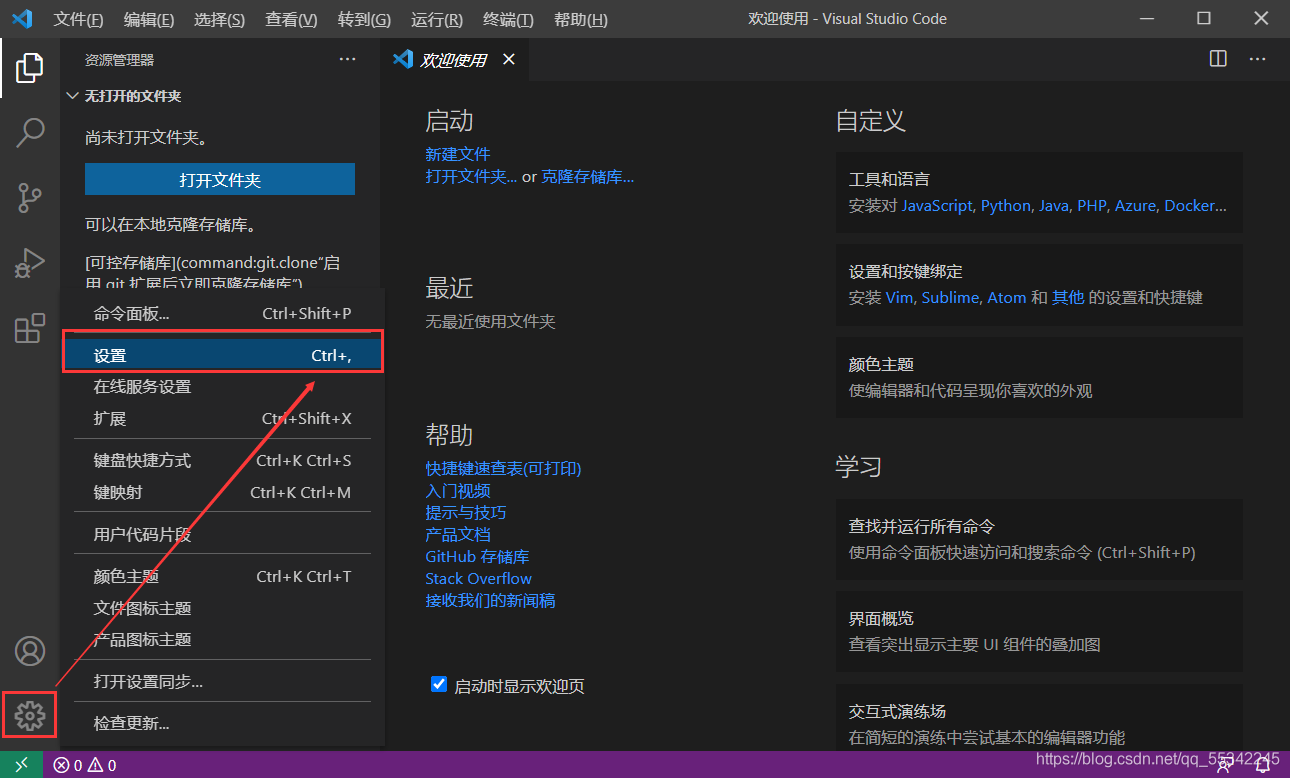Click the Azure link under 工具和语言
This screenshot has height=778, width=1290.
[x=1136, y=206]
